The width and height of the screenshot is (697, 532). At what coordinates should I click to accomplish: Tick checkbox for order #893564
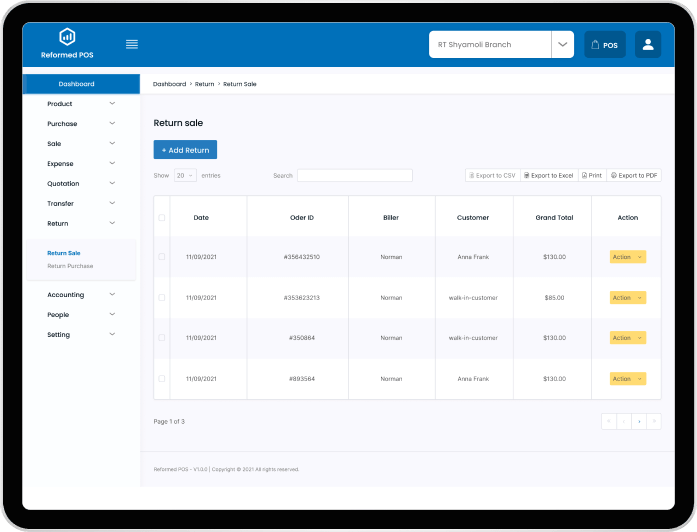(162, 379)
